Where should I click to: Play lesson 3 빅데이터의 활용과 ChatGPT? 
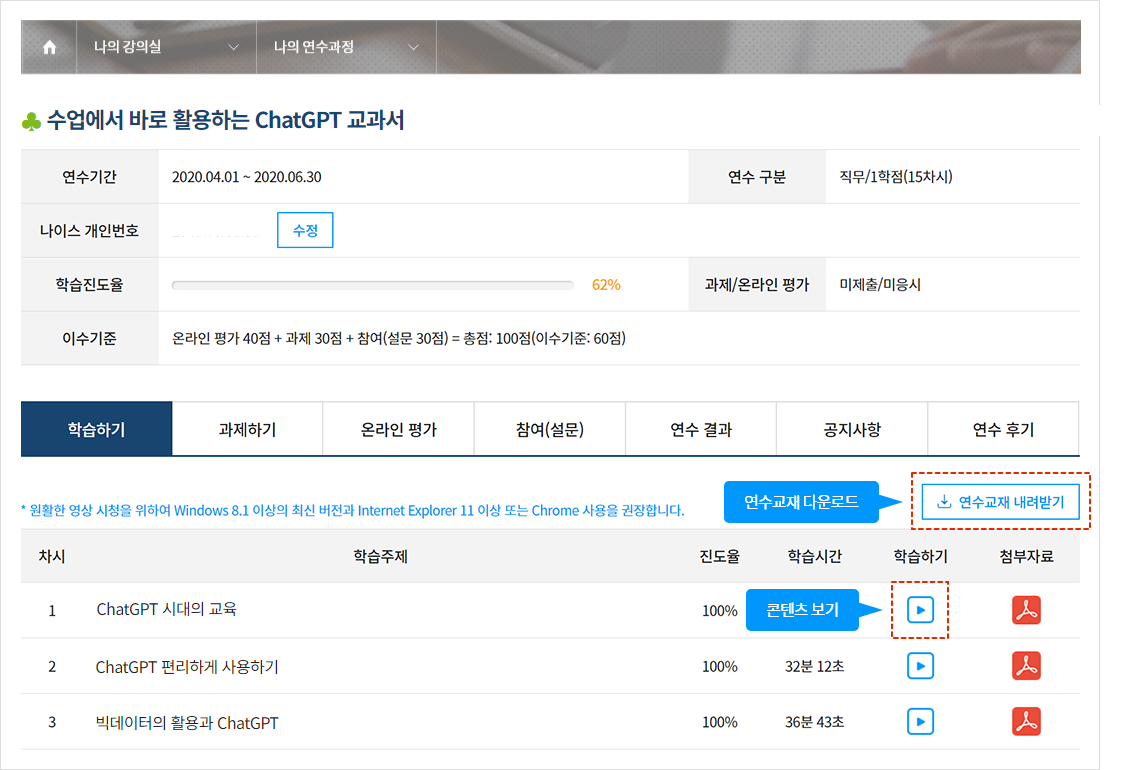(920, 722)
